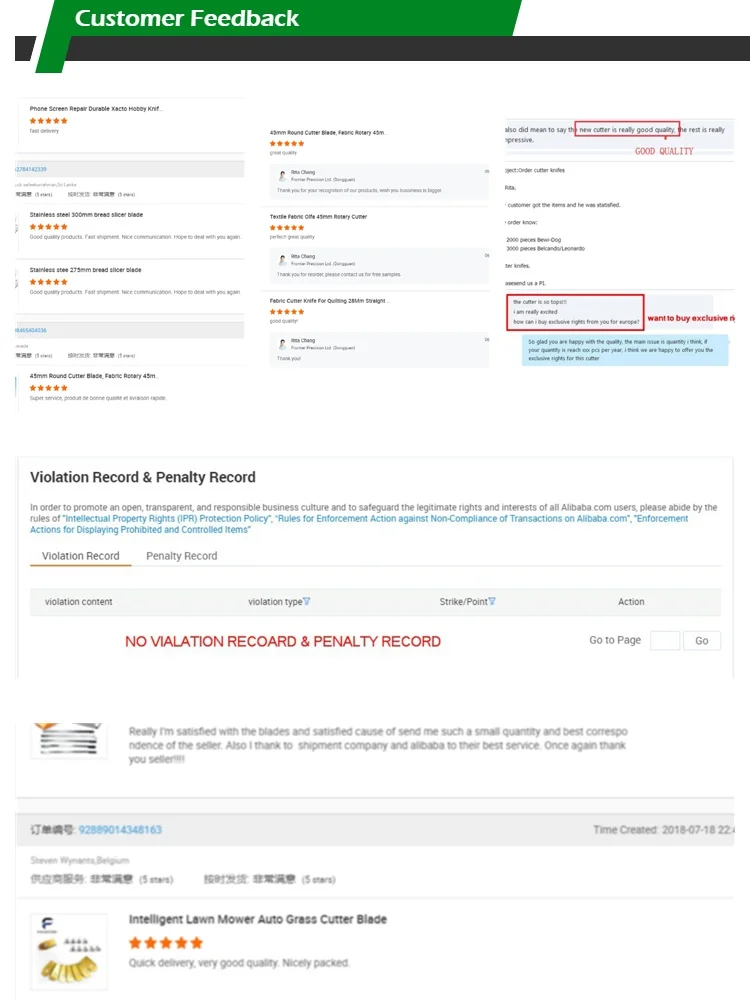The height and width of the screenshot is (1003, 750).
Task: Click stars under Textile Fabric 45mm Rotary Cutter
Action: point(287,228)
